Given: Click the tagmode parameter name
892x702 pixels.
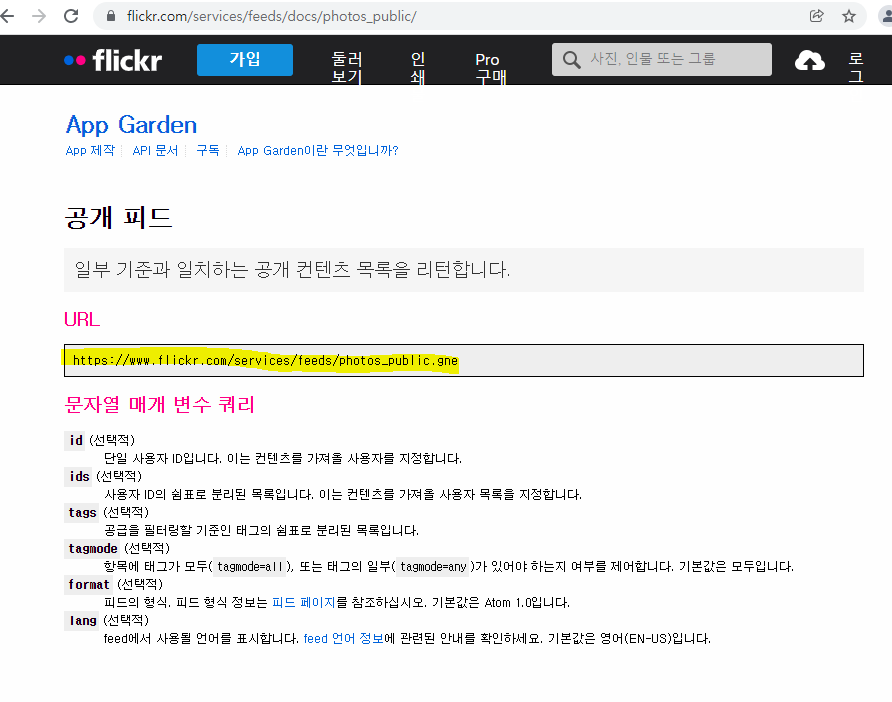Looking at the screenshot, I should click(x=93, y=548).
